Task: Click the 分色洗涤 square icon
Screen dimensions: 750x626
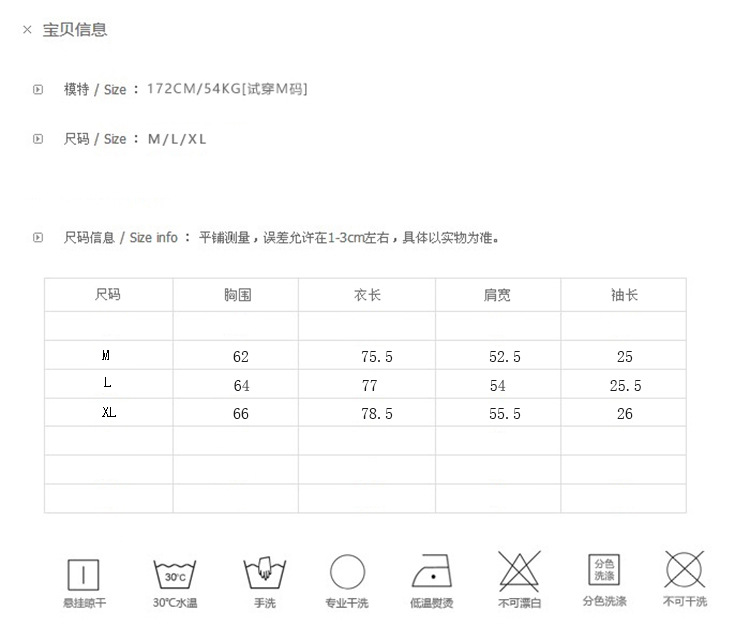Action: 604,569
